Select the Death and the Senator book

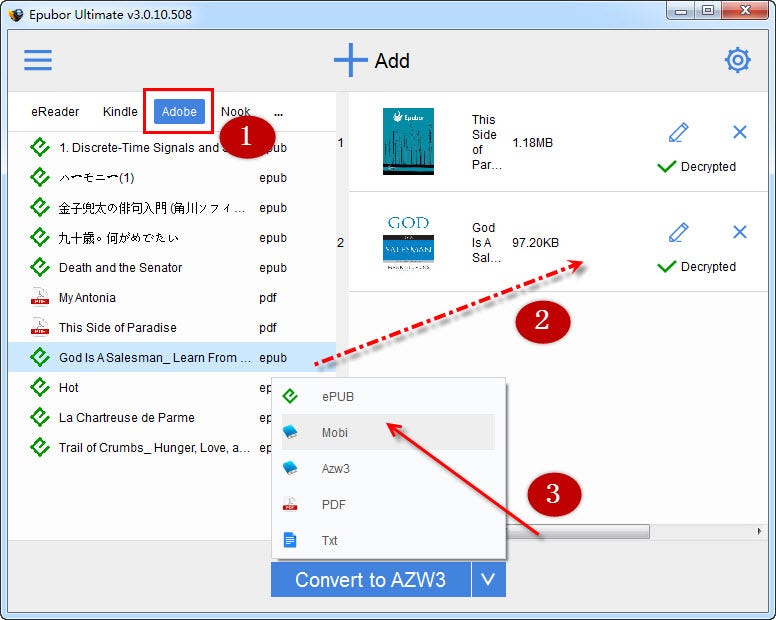[172, 267]
